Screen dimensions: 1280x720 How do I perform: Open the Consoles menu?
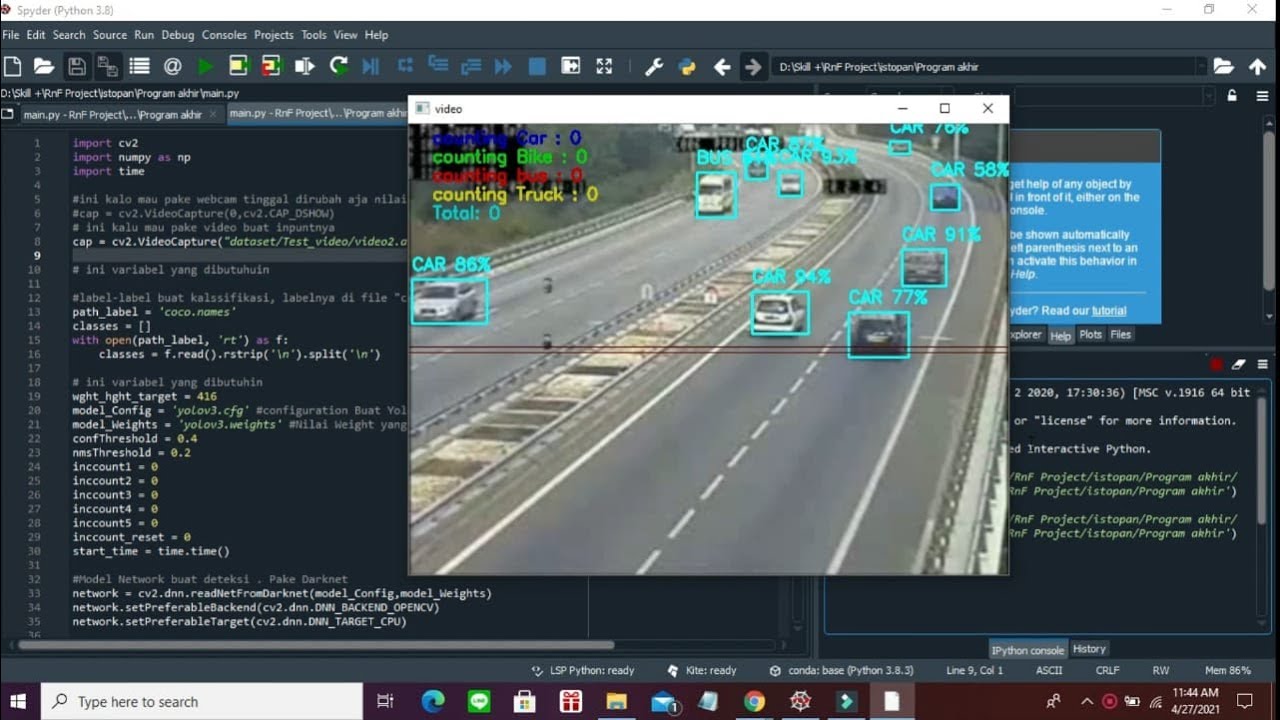[224, 35]
